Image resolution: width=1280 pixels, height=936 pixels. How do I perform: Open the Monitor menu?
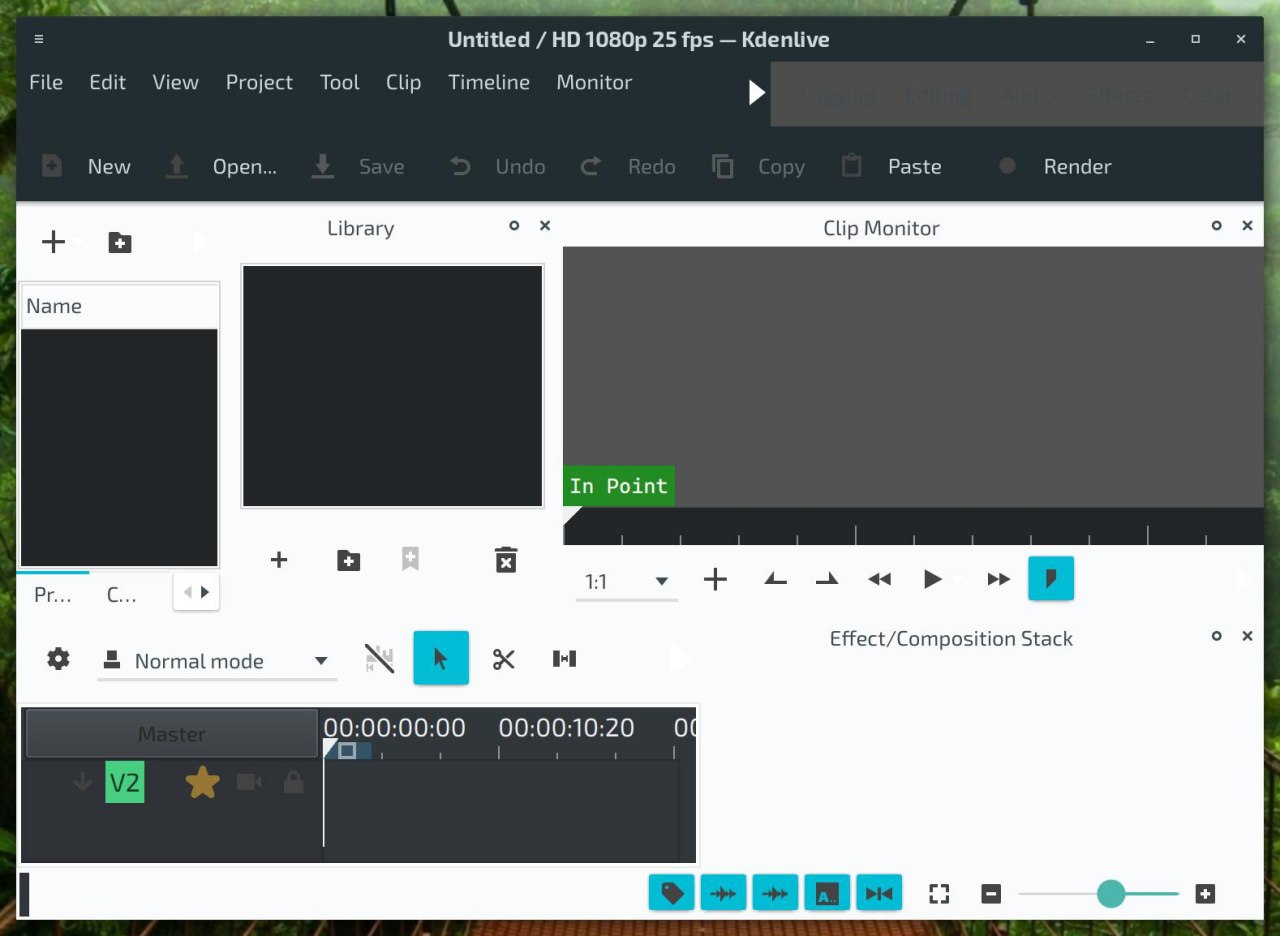(594, 82)
